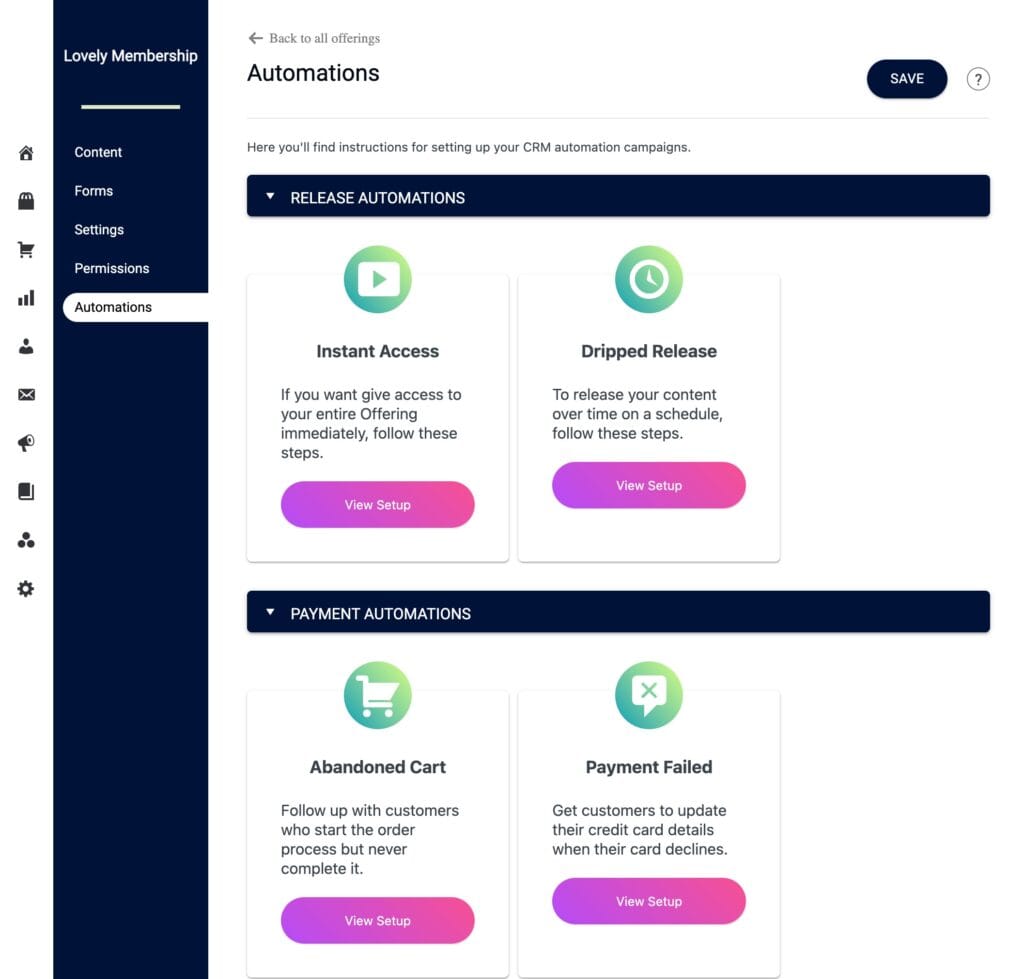Open email via the envelope icon

tap(25, 394)
